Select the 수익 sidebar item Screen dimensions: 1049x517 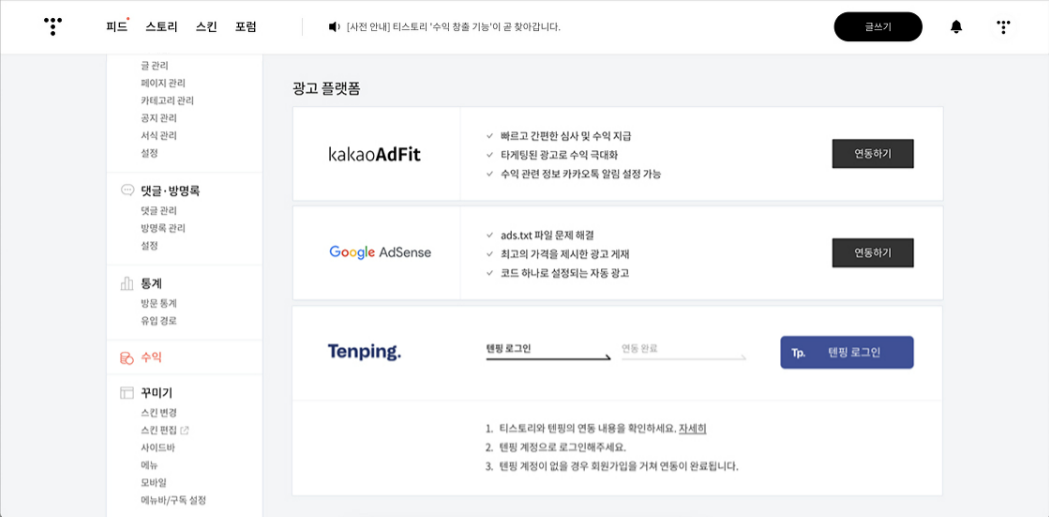pos(151,358)
